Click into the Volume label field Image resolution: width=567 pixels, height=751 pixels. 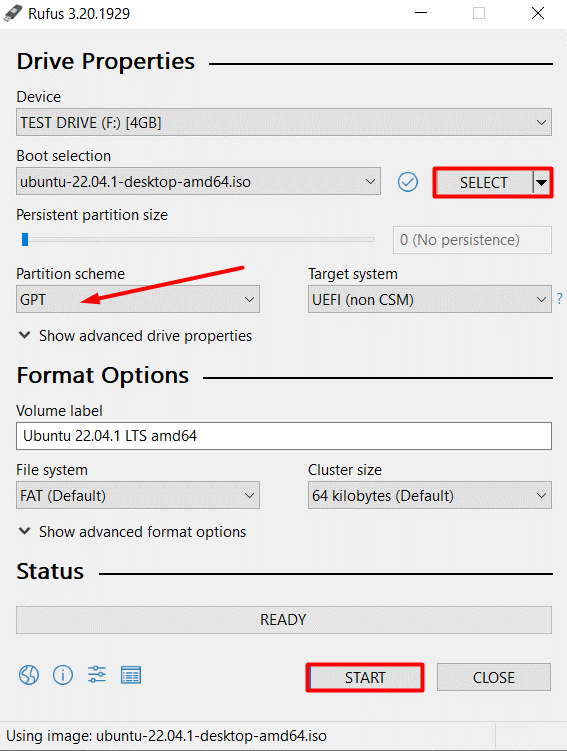tap(284, 436)
